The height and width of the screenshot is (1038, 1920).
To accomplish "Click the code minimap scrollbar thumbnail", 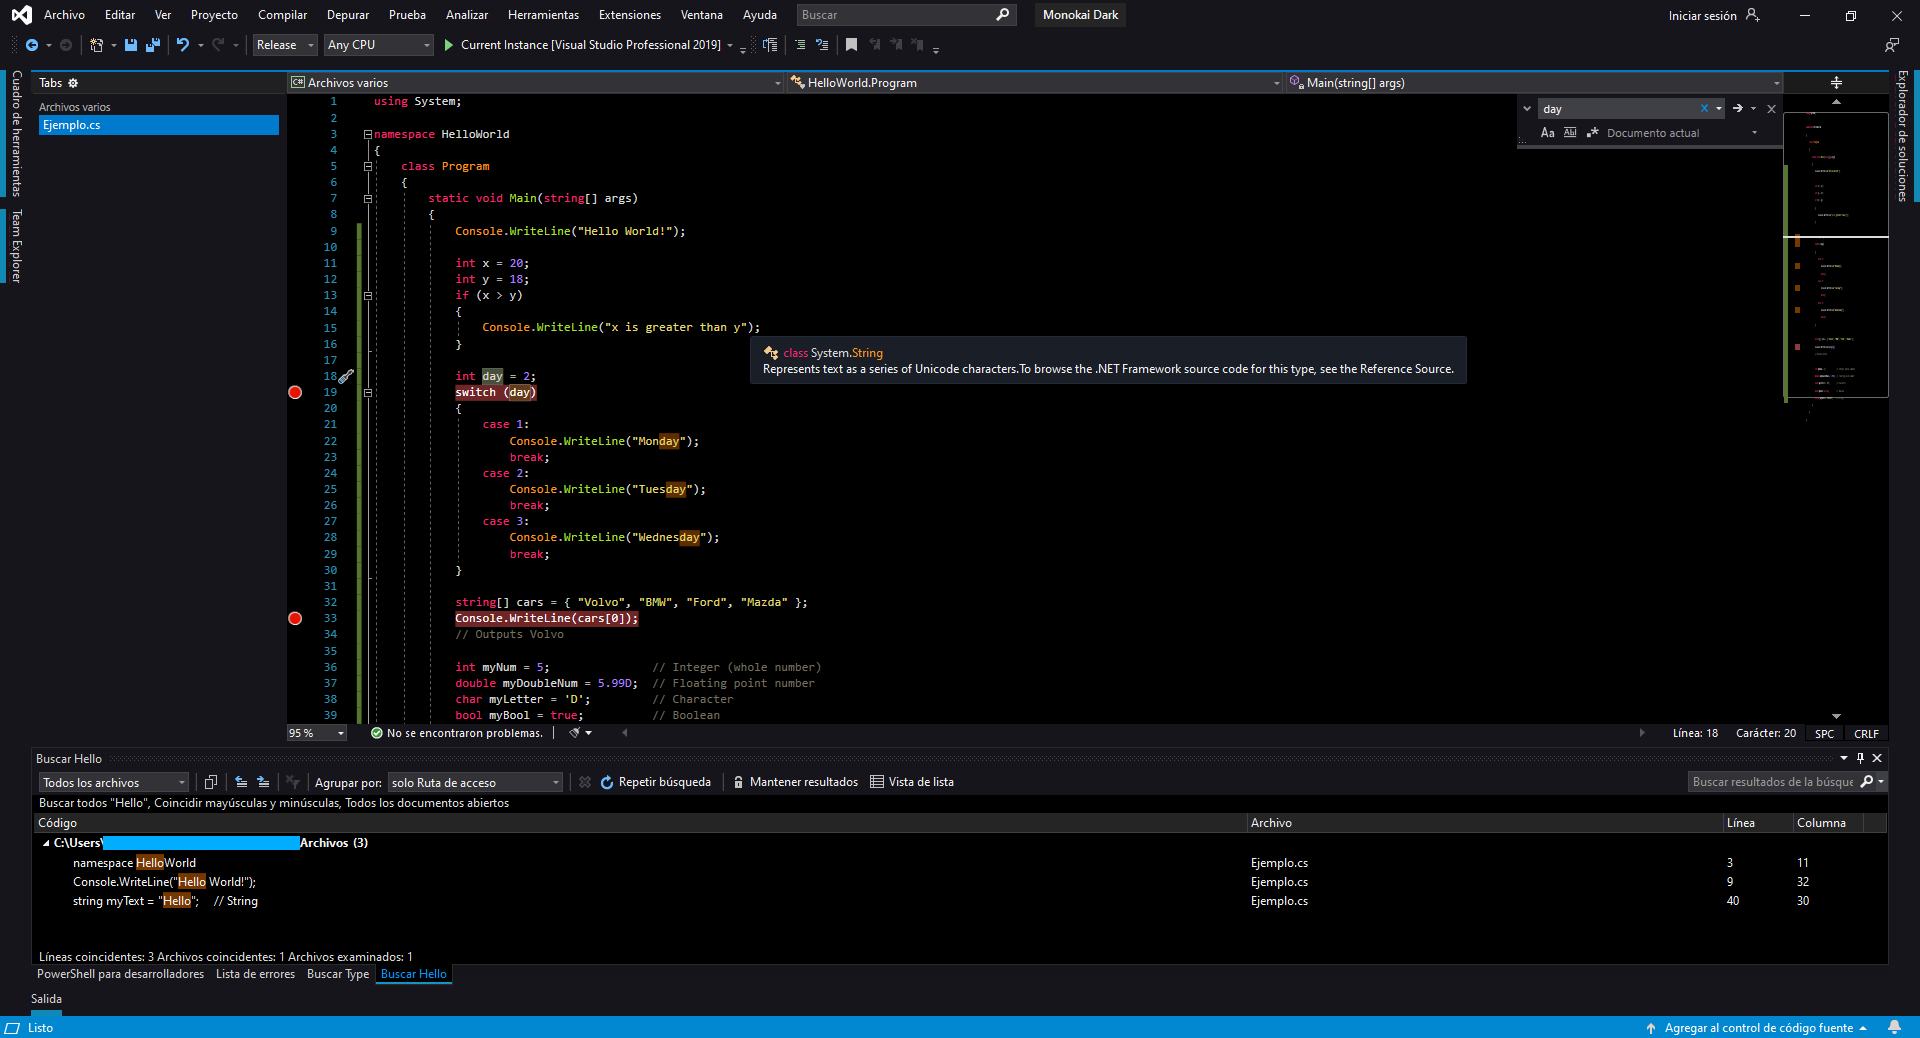I will click(x=1836, y=255).
